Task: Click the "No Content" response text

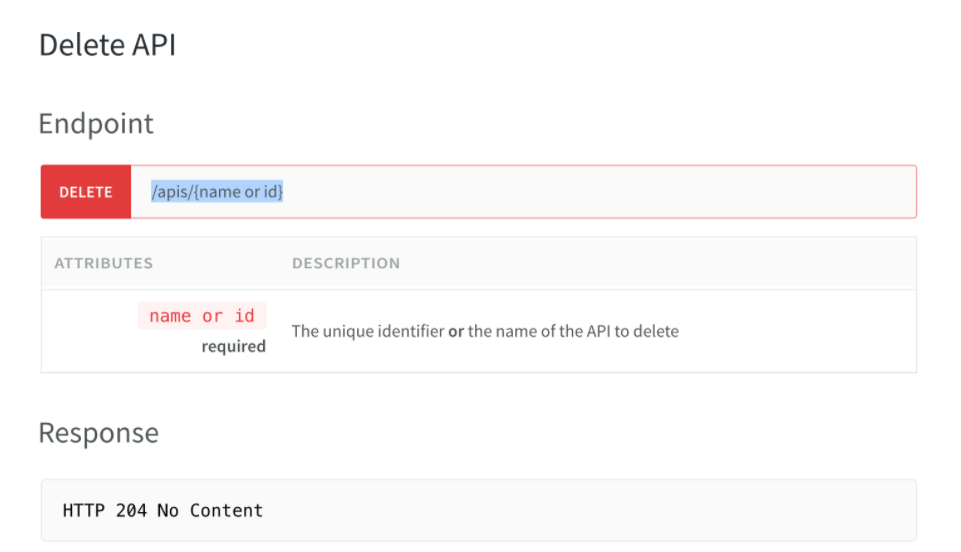Action: (x=210, y=511)
